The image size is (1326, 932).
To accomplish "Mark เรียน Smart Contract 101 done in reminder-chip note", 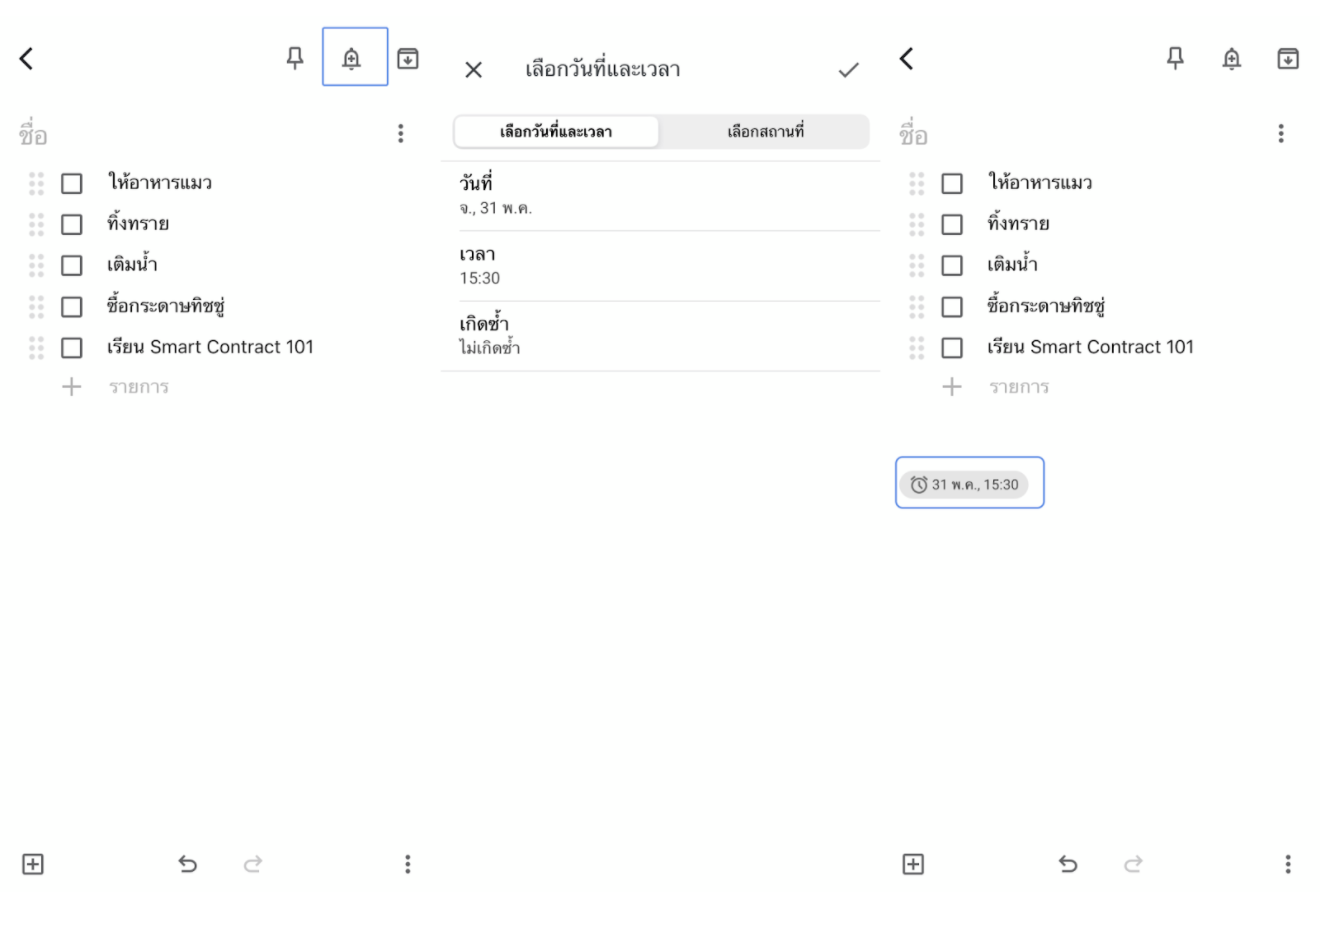I will (952, 347).
